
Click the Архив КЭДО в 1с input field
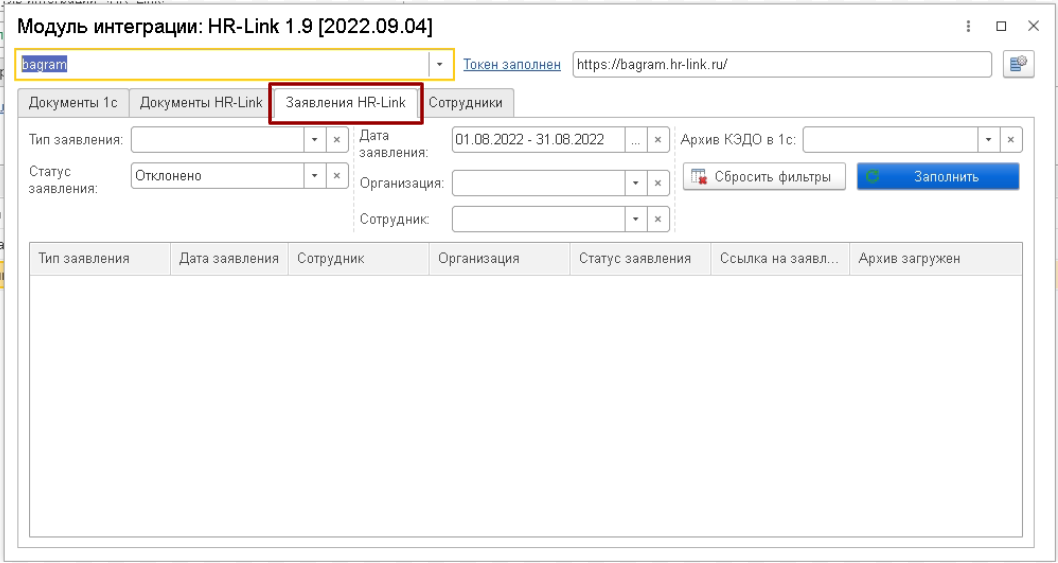(891, 140)
